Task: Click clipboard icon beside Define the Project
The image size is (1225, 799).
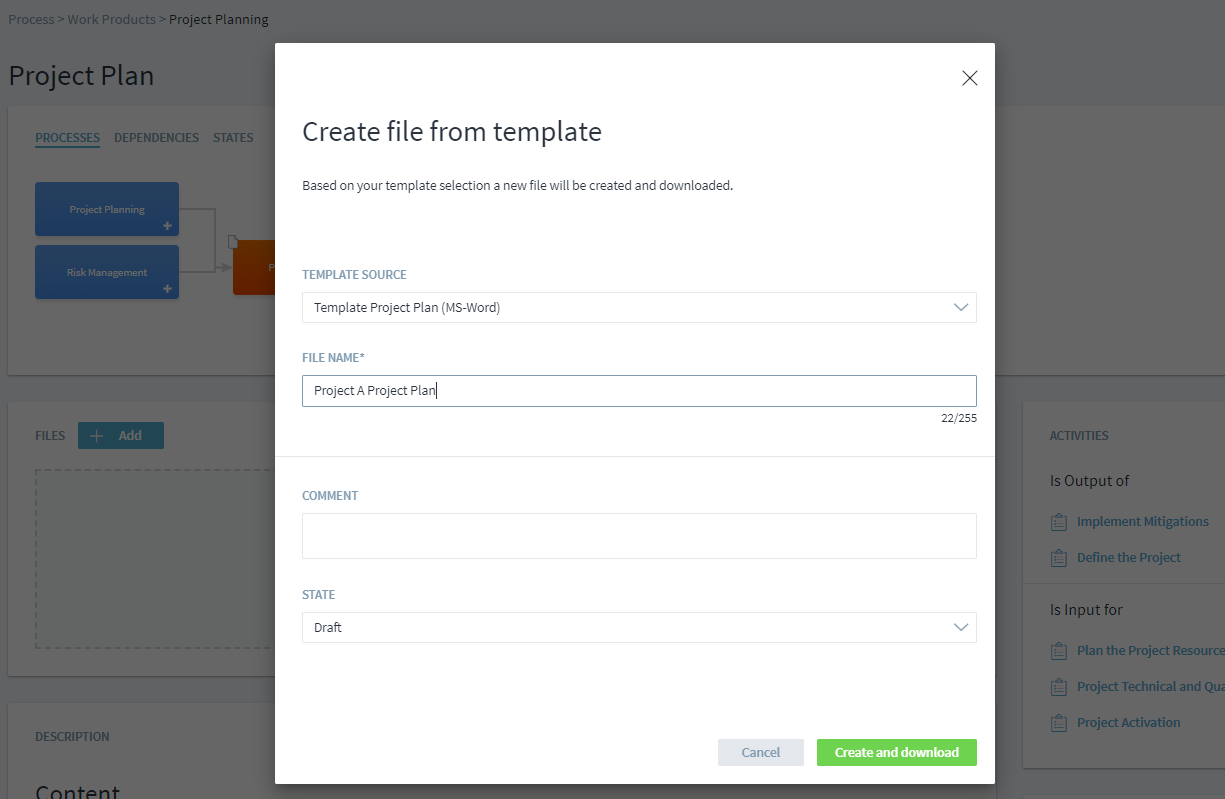Action: coord(1059,558)
